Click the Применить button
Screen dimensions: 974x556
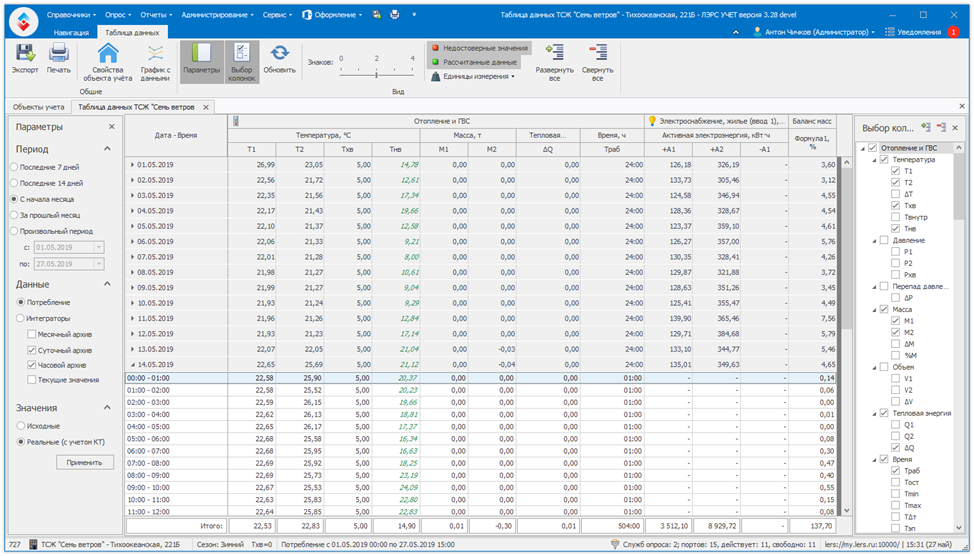click(84, 462)
